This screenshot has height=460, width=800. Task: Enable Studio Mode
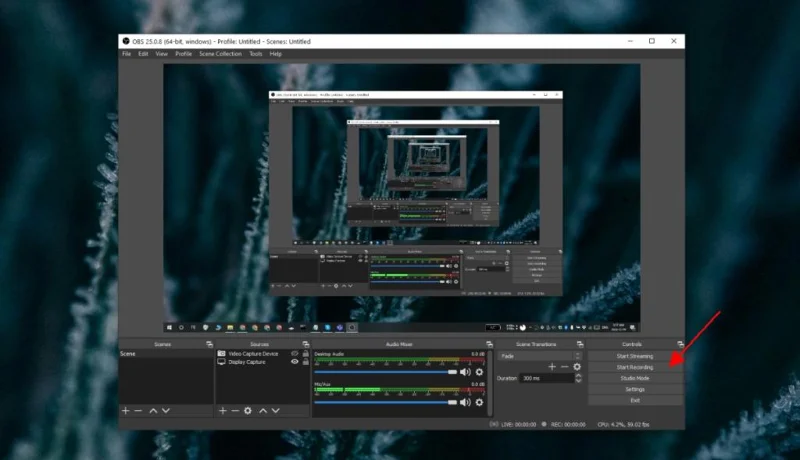click(x=635, y=378)
